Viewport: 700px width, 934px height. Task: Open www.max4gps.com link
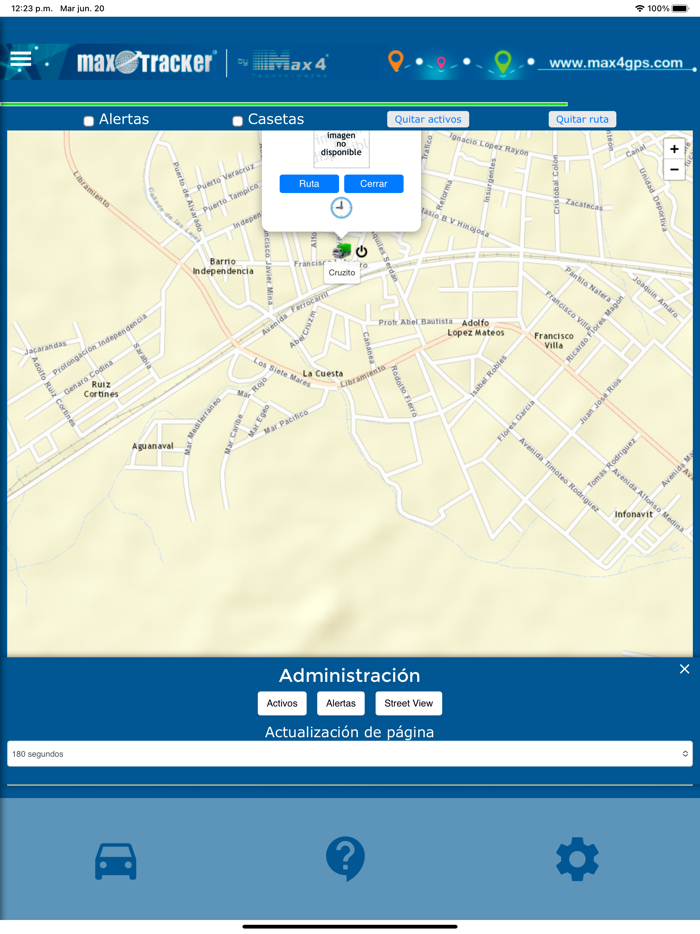[x=615, y=63]
